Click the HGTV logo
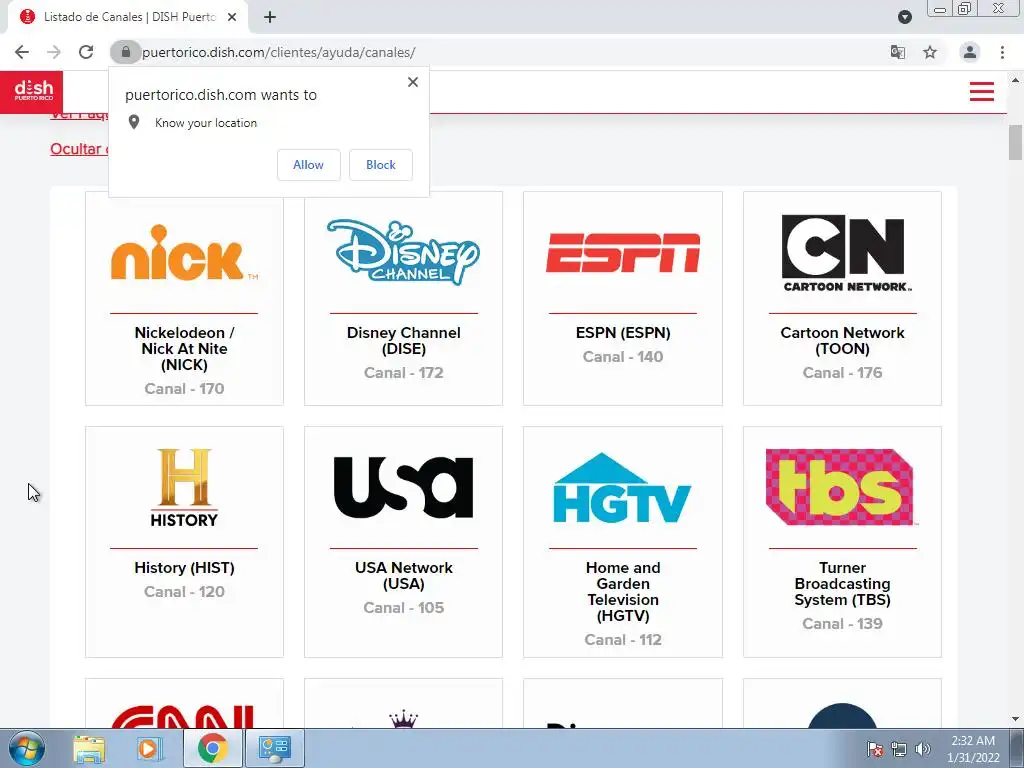 point(622,488)
